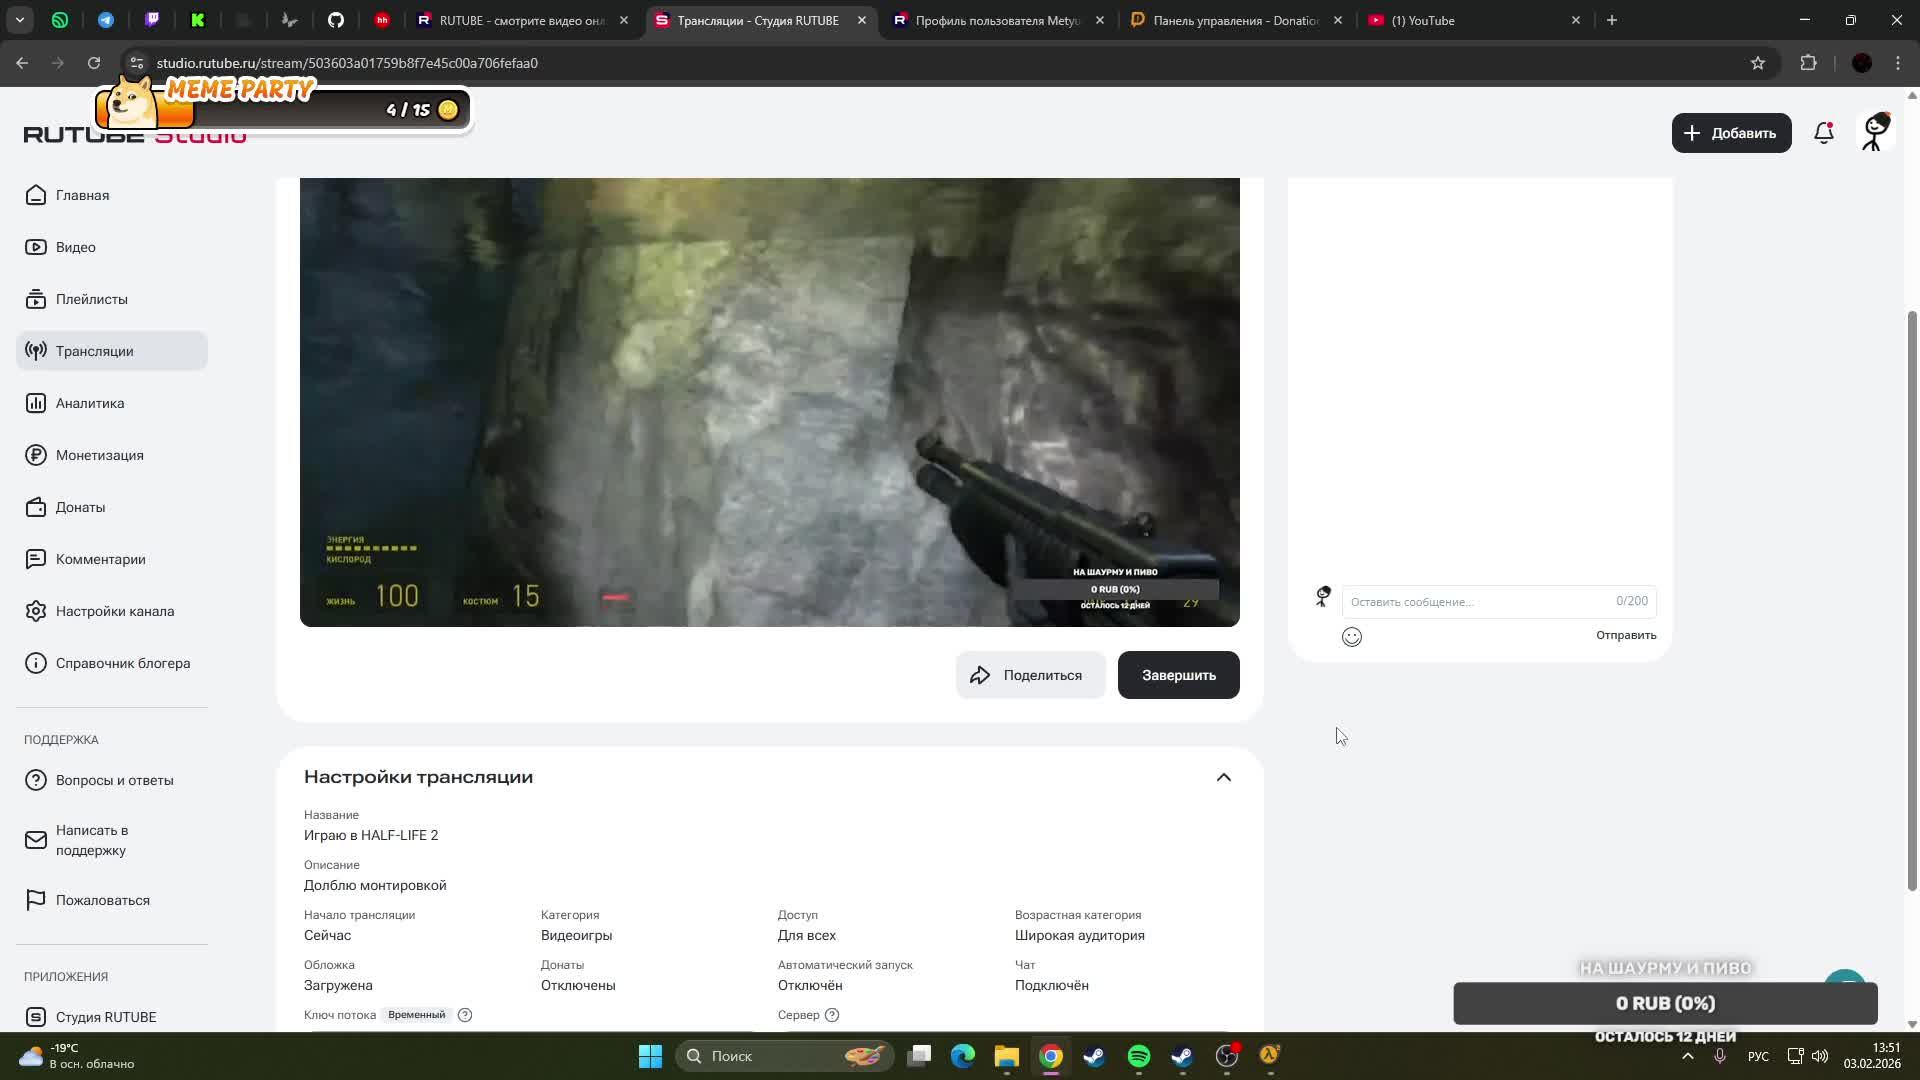Open Донаты in the sidebar
This screenshot has width=1920, height=1080.
pos(80,507)
